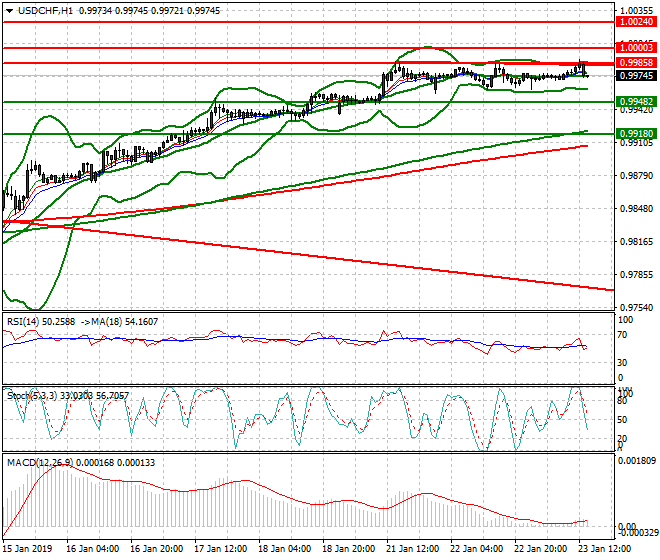Viewport: 660px width, 560px height.
Task: Click the 18 Jan 20:00 time axis label
Action: tap(349, 549)
